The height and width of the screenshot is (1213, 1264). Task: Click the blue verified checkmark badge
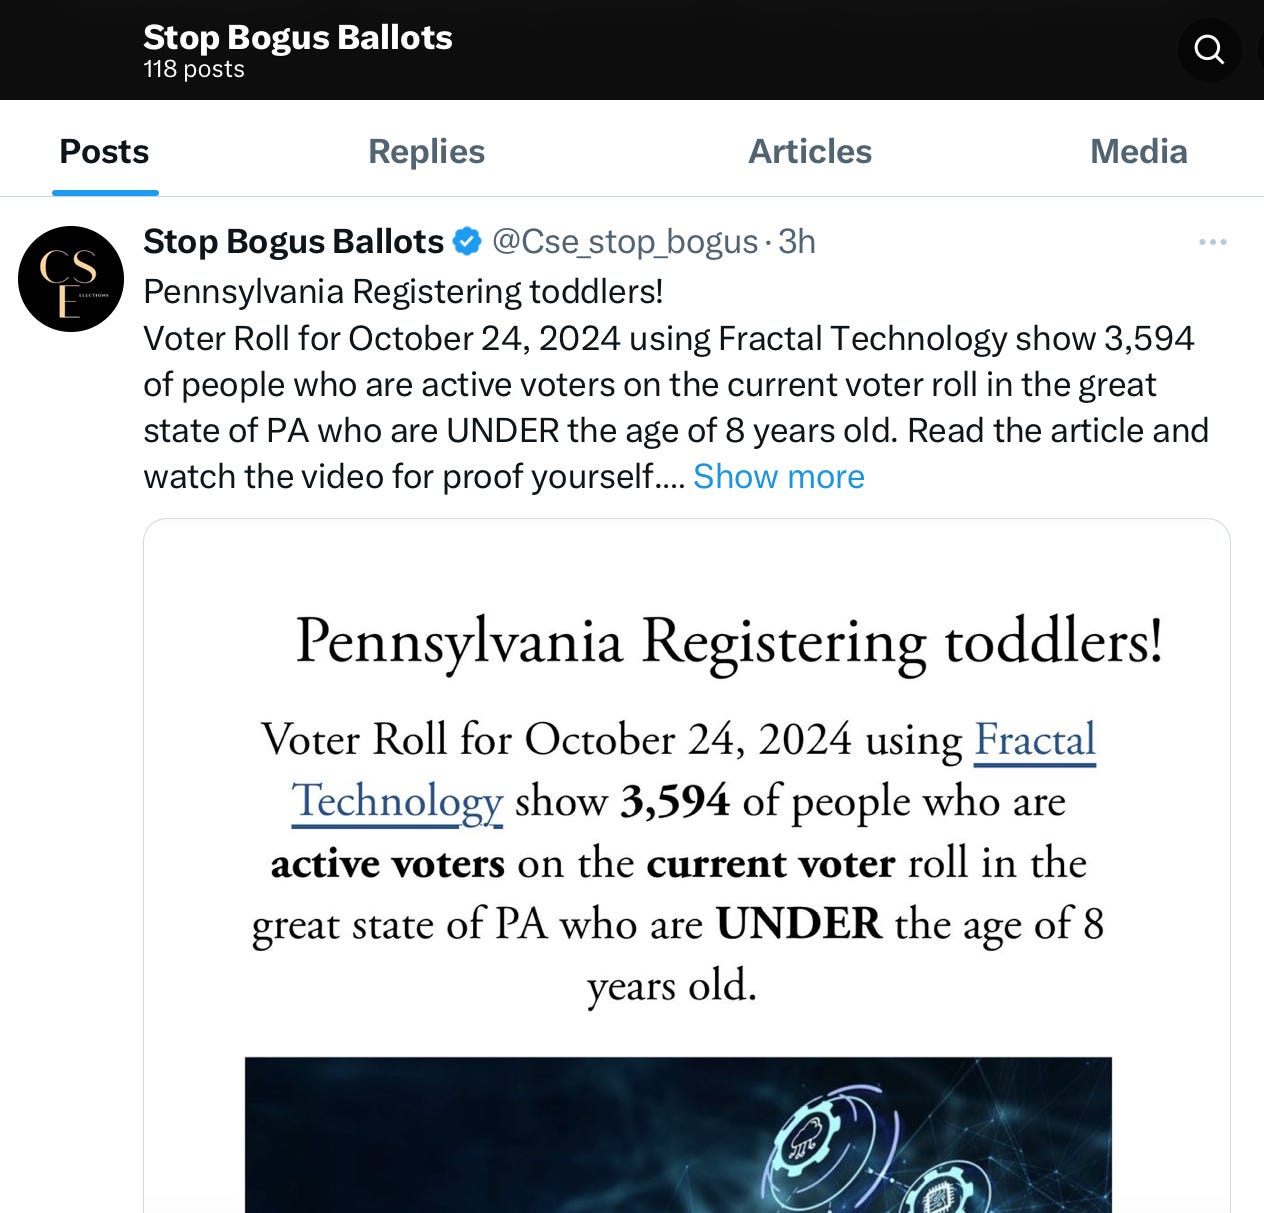point(467,241)
